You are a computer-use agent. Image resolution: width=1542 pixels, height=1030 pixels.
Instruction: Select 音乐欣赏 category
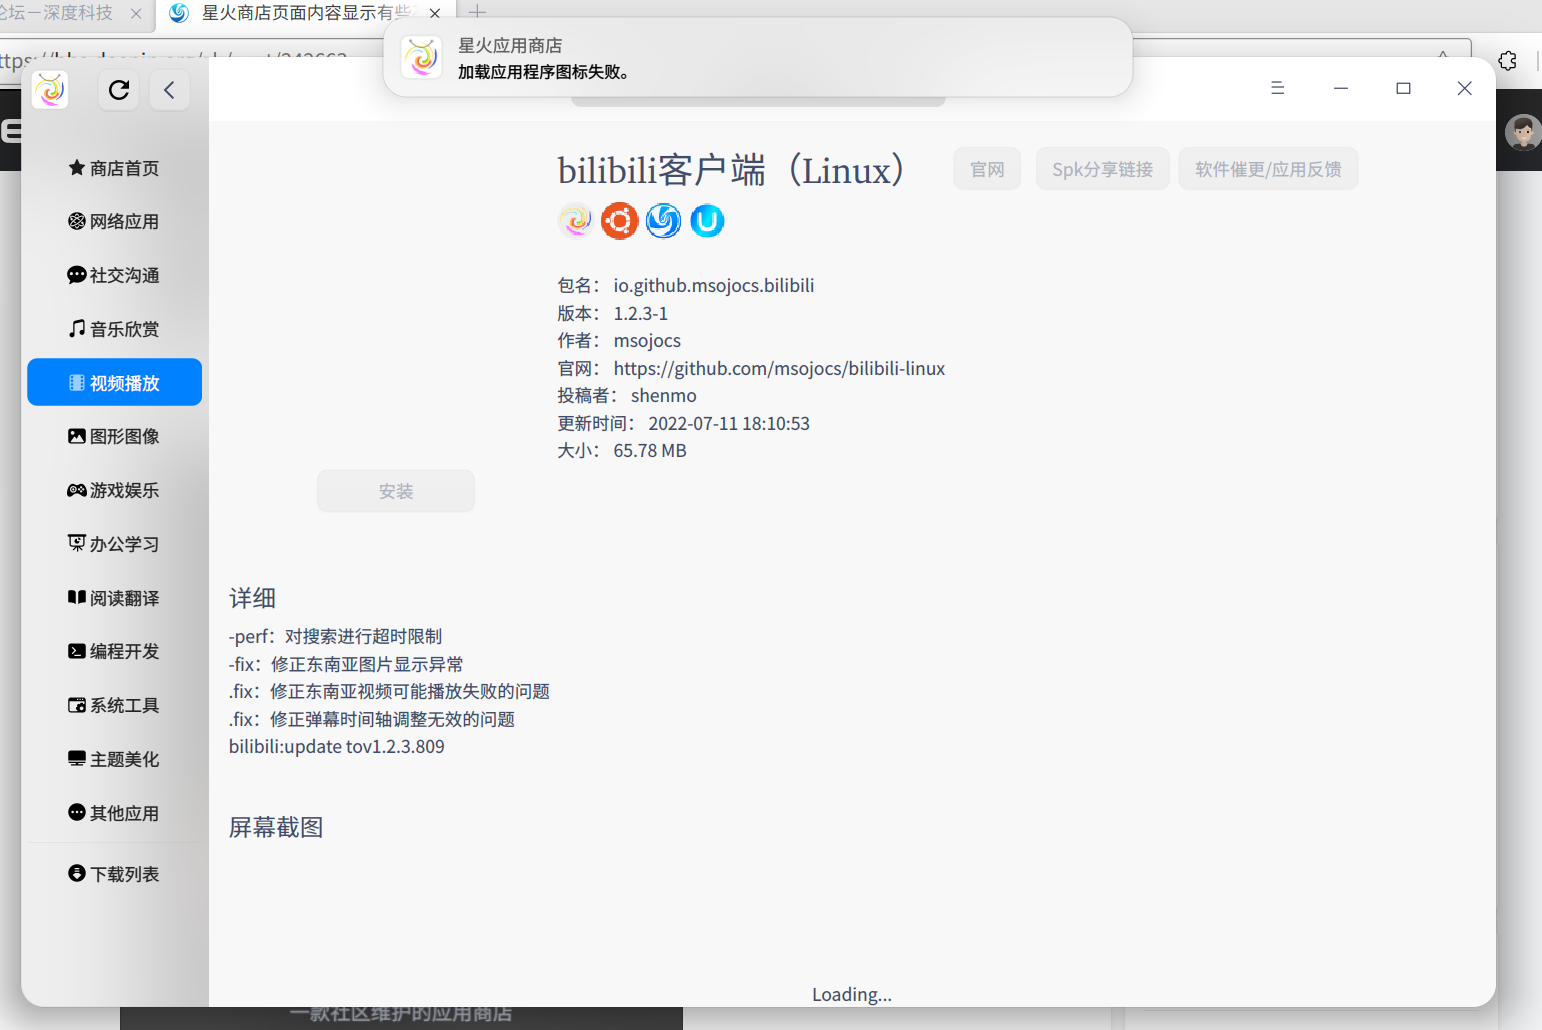114,329
